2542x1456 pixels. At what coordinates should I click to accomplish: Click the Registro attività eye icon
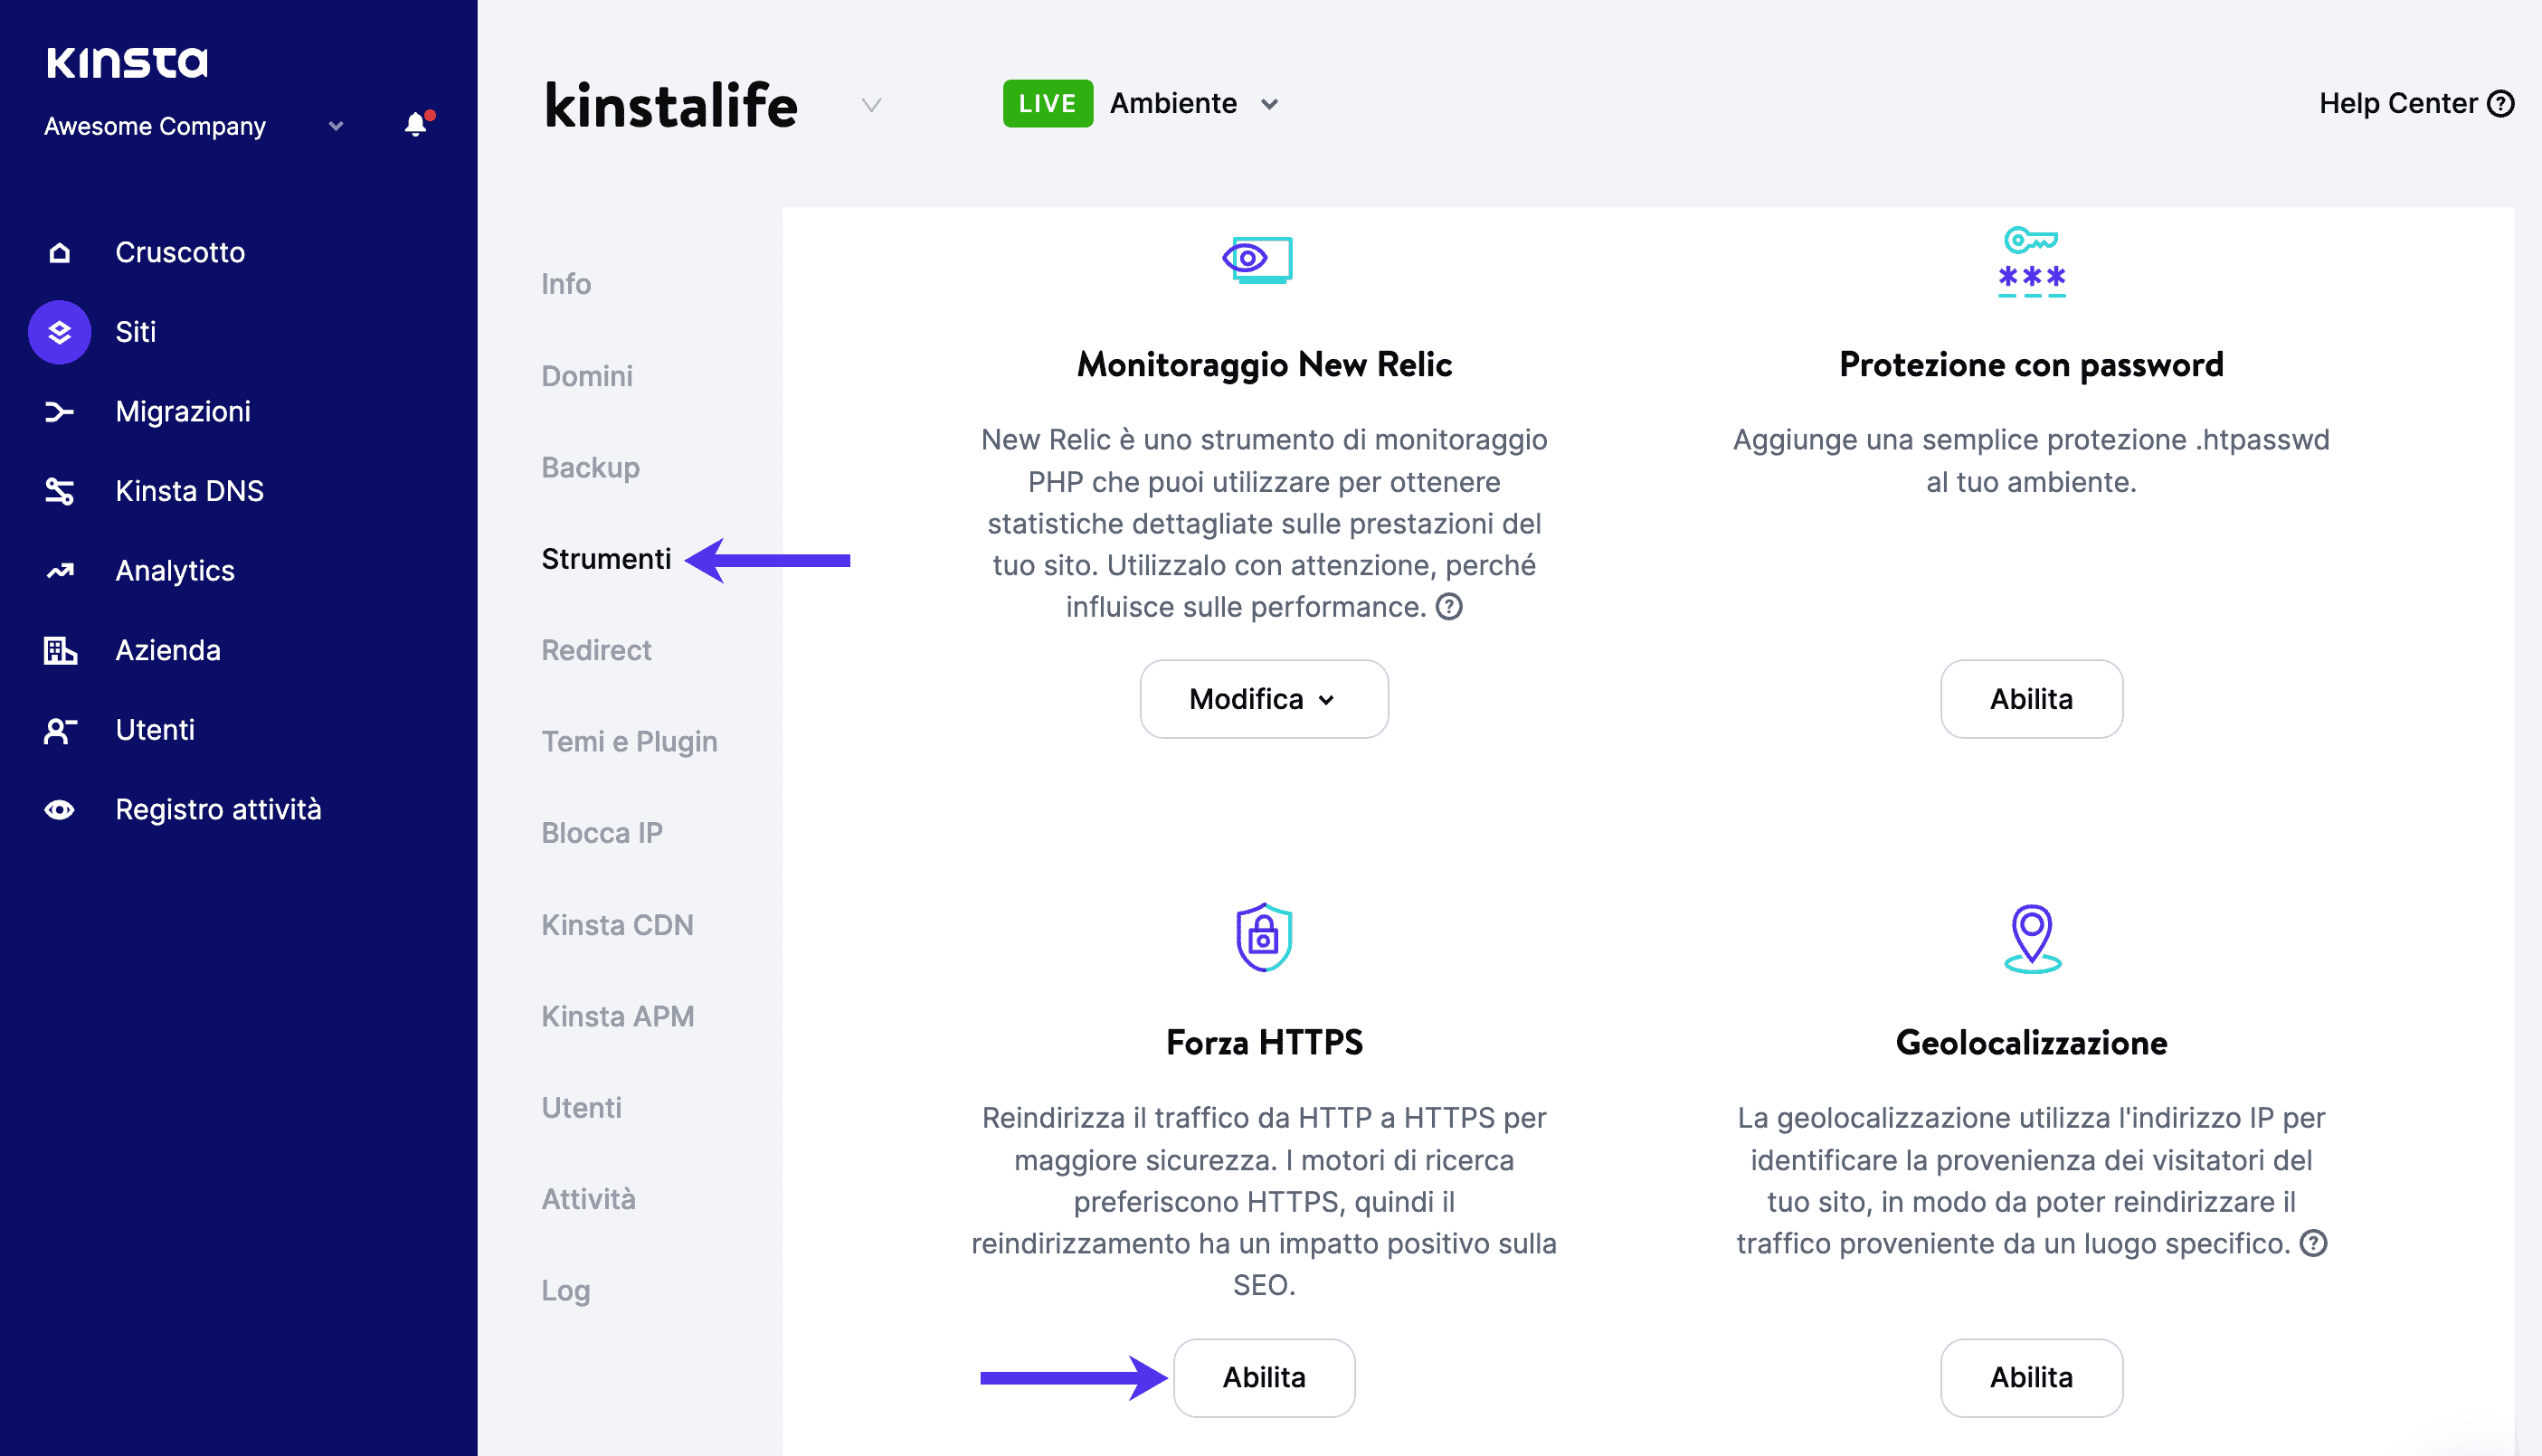pos(59,809)
